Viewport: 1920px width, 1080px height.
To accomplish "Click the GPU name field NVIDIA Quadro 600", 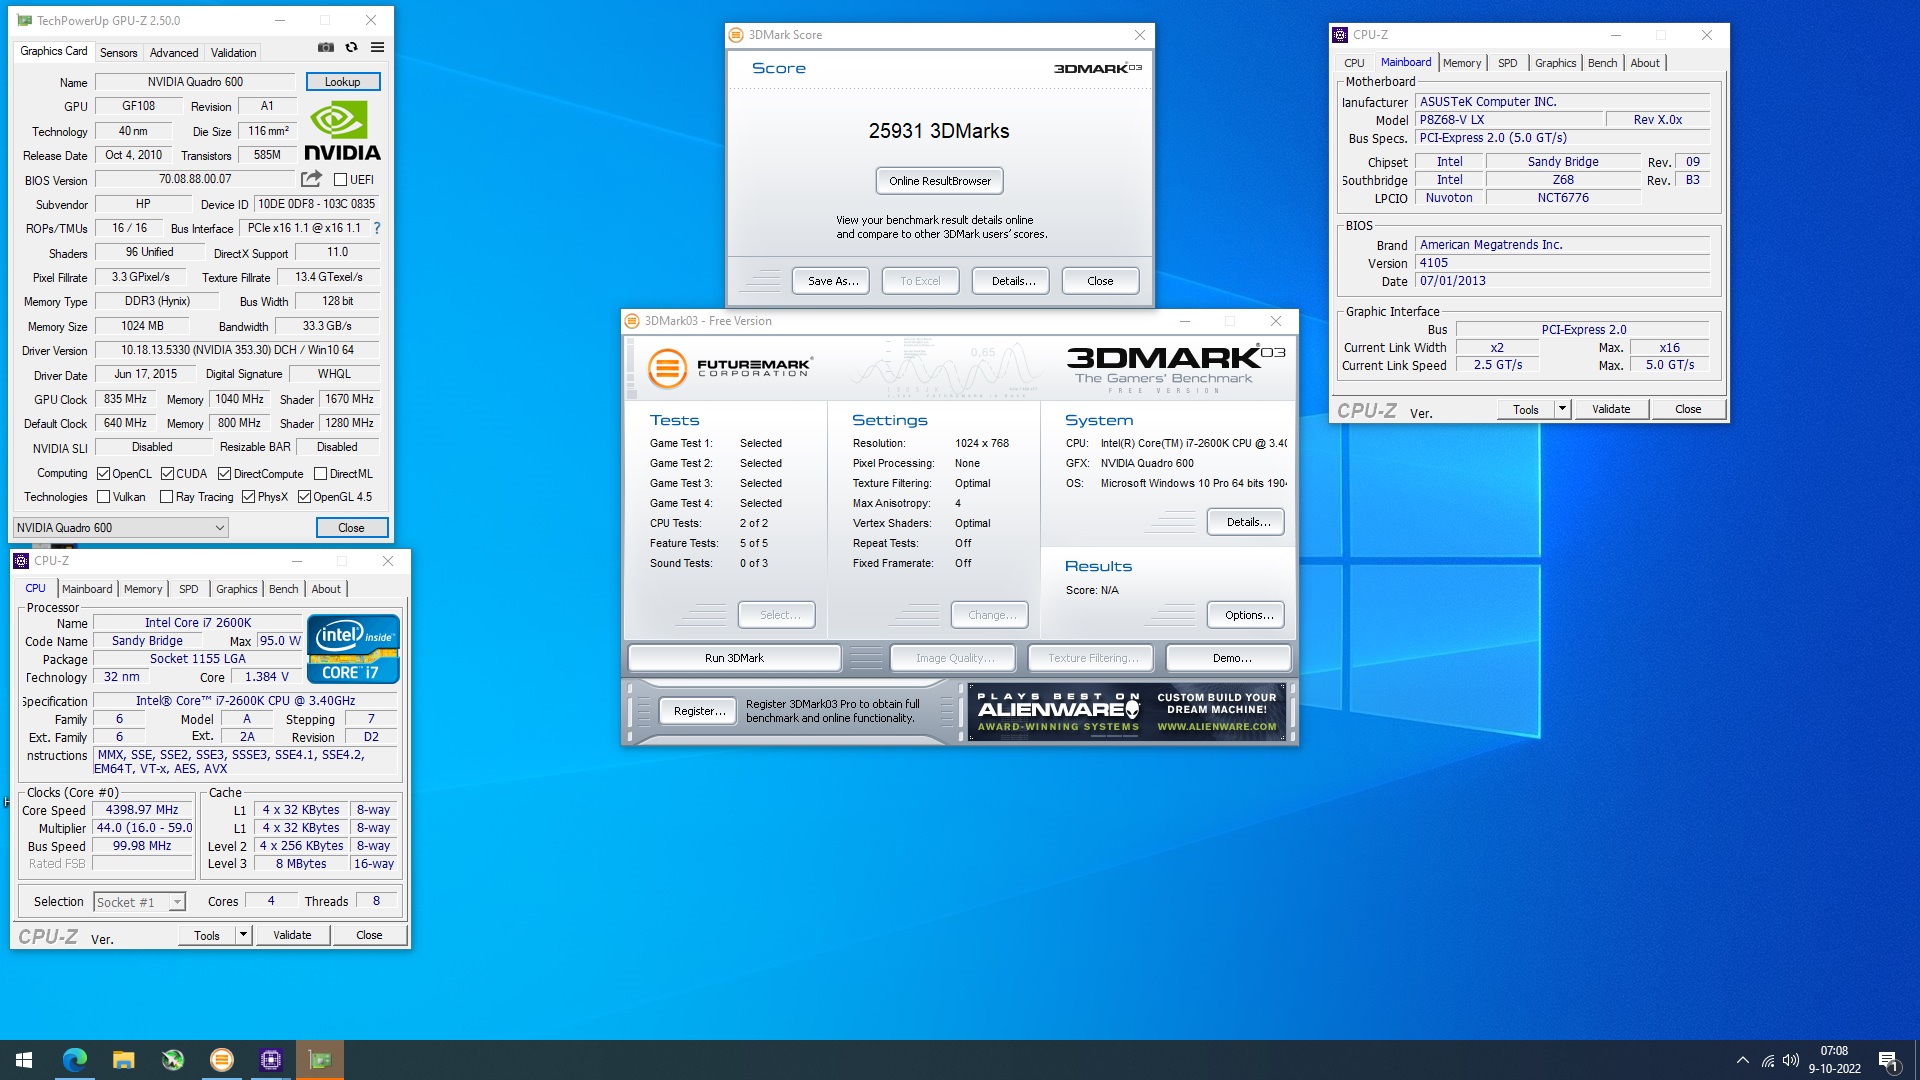I will [x=195, y=82].
